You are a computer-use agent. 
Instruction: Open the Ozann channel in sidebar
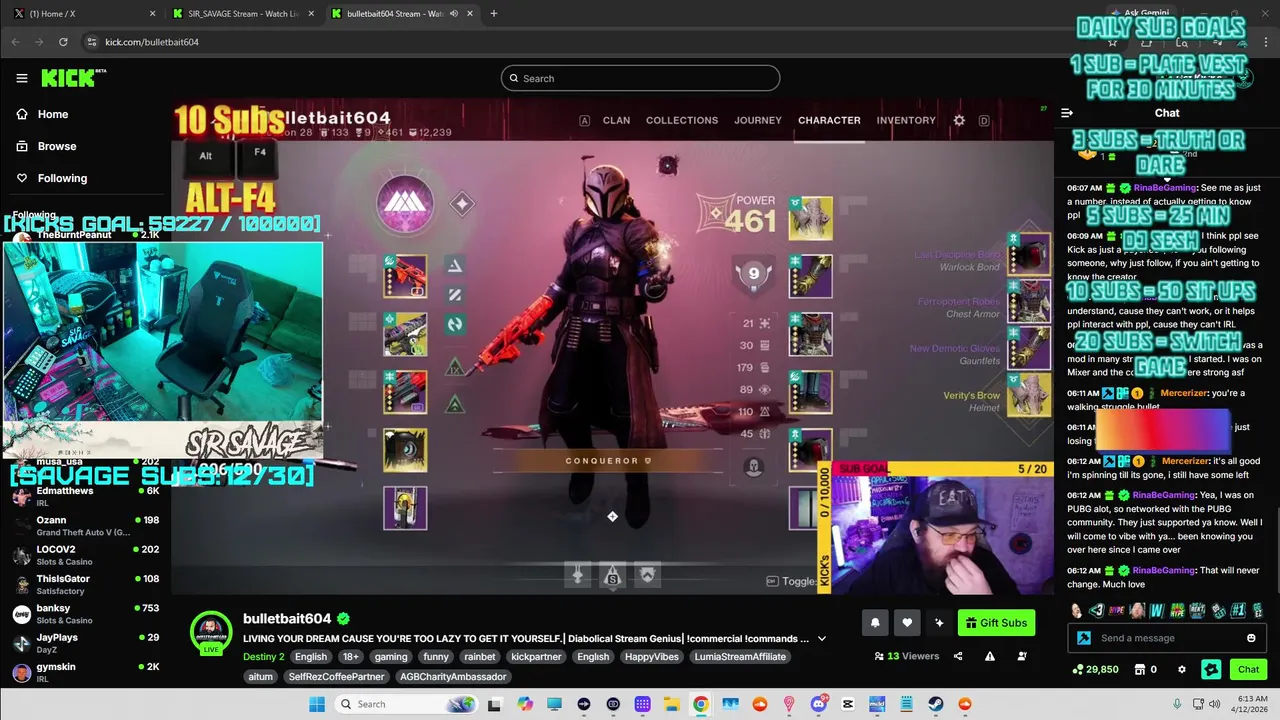85,526
